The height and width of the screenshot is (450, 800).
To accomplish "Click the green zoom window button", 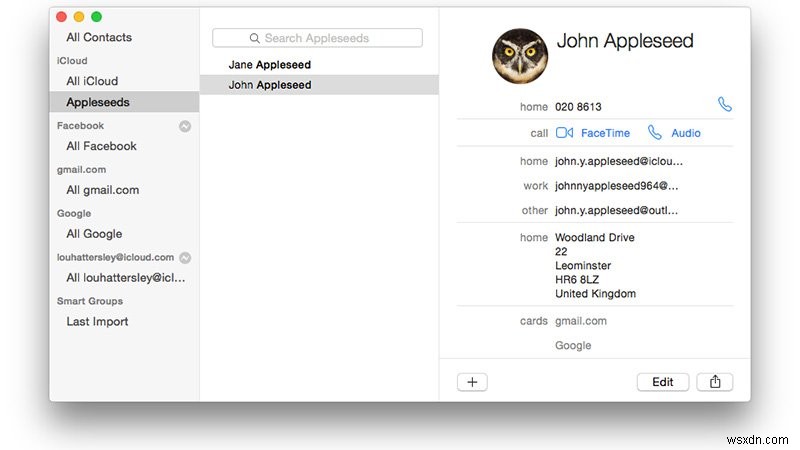I will point(96,17).
